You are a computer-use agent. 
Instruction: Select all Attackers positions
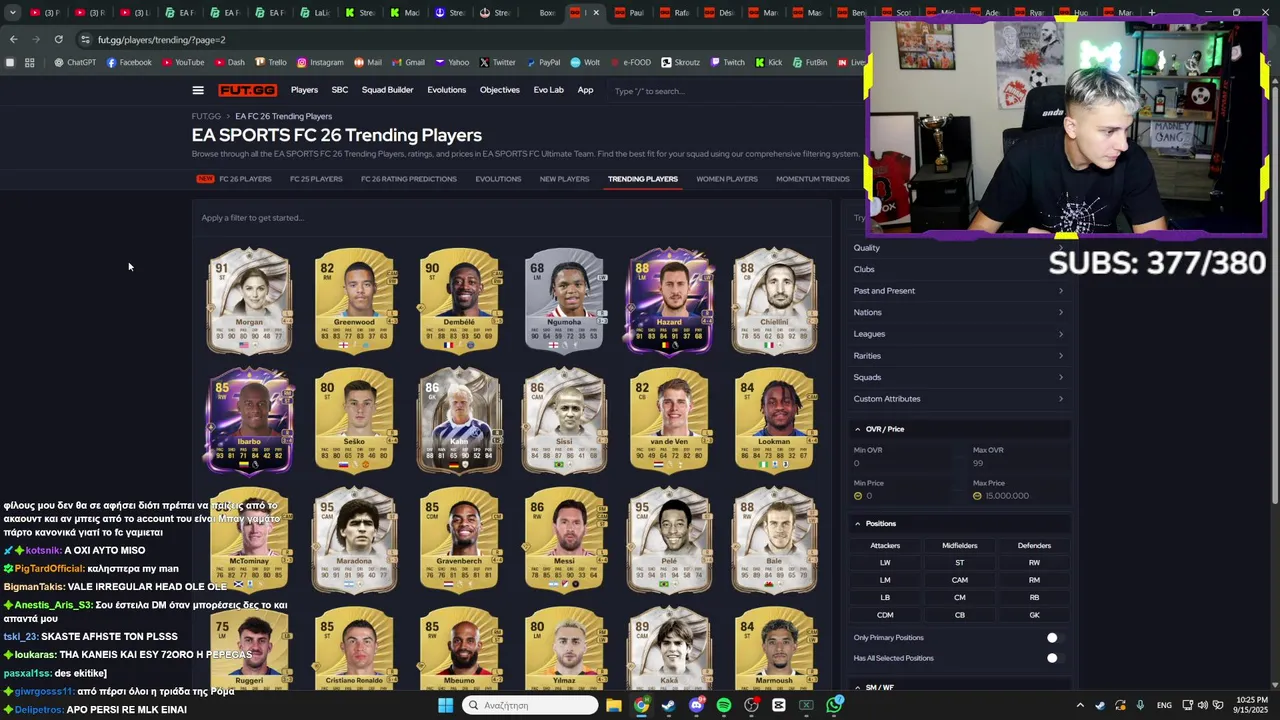point(885,545)
